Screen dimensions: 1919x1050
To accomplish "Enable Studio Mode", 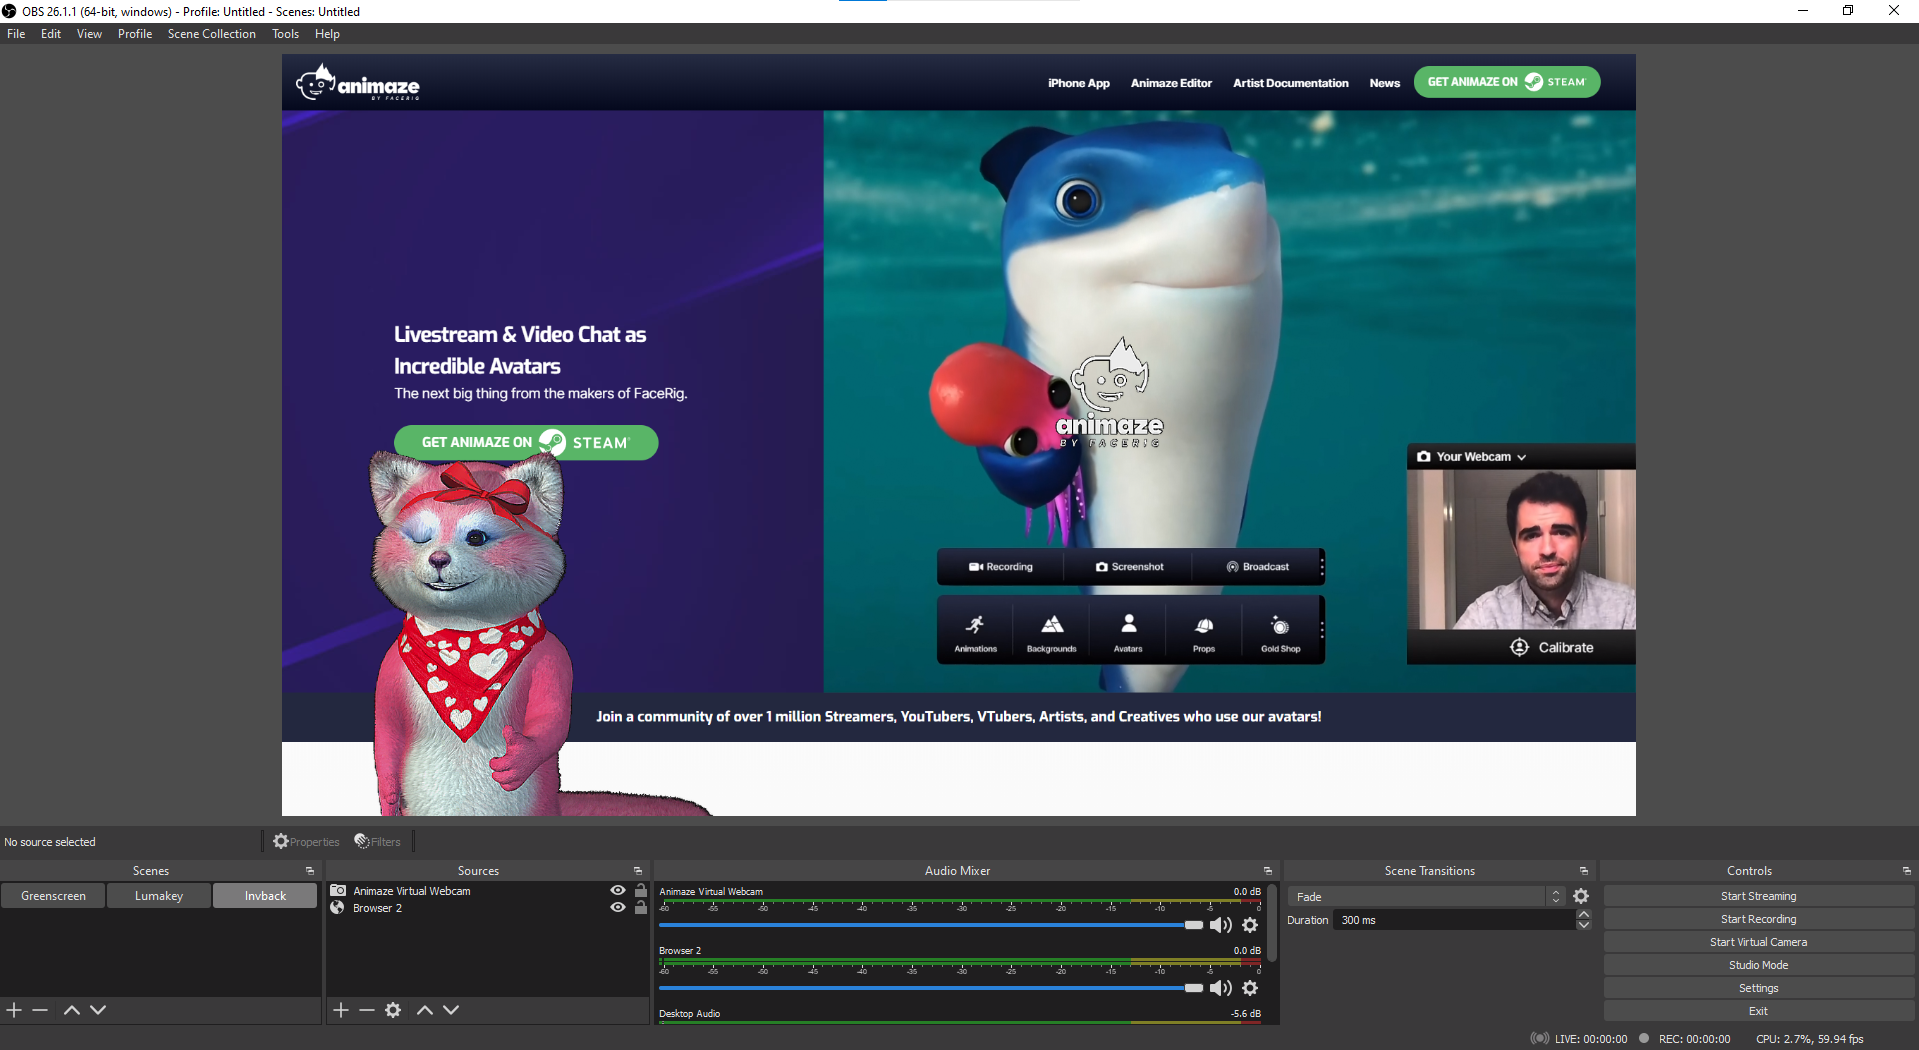I will pos(1758,965).
